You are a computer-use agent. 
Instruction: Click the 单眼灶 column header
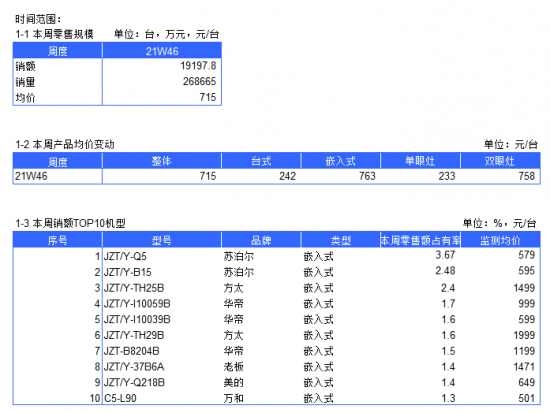pyautogui.click(x=420, y=161)
